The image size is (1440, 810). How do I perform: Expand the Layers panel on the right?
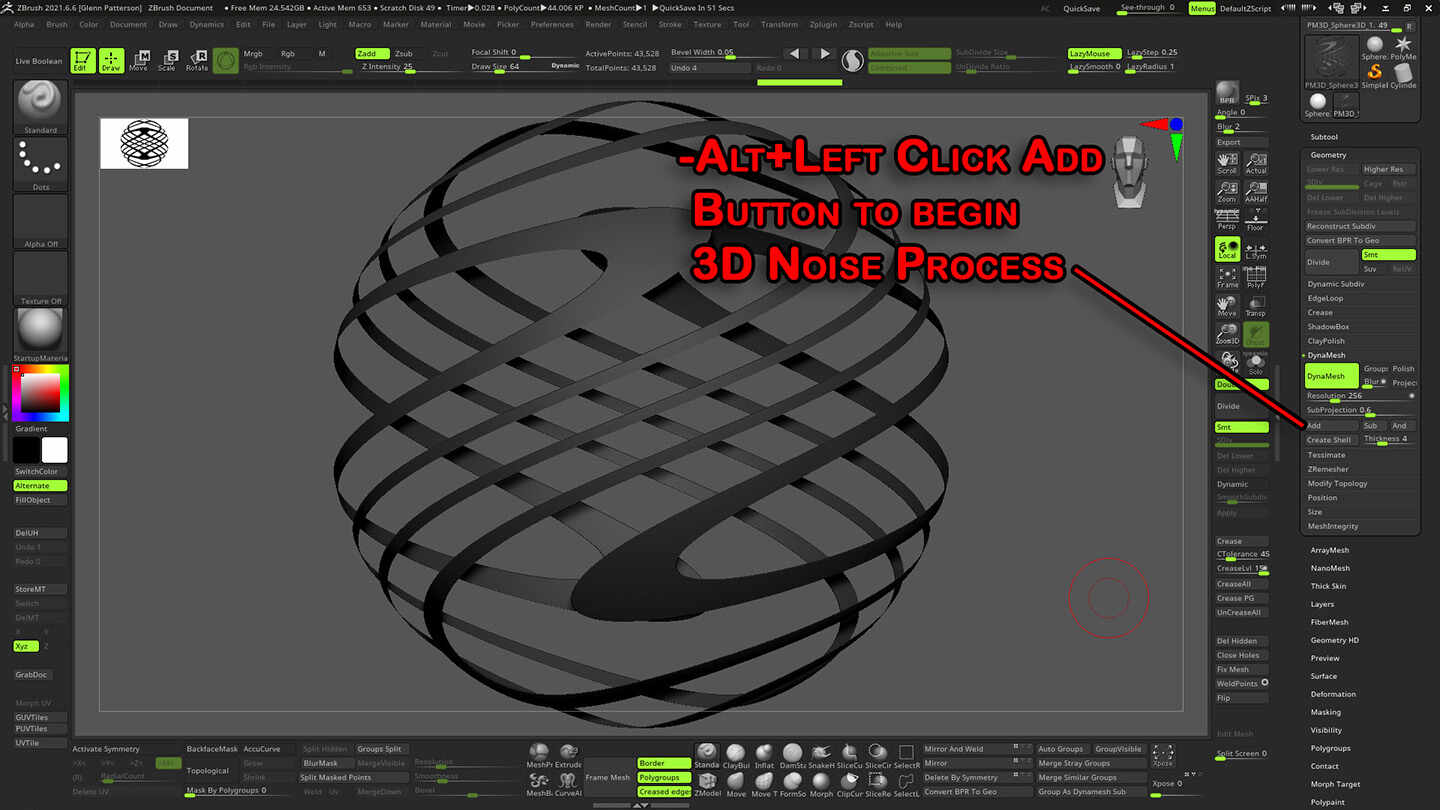pyautogui.click(x=1324, y=603)
